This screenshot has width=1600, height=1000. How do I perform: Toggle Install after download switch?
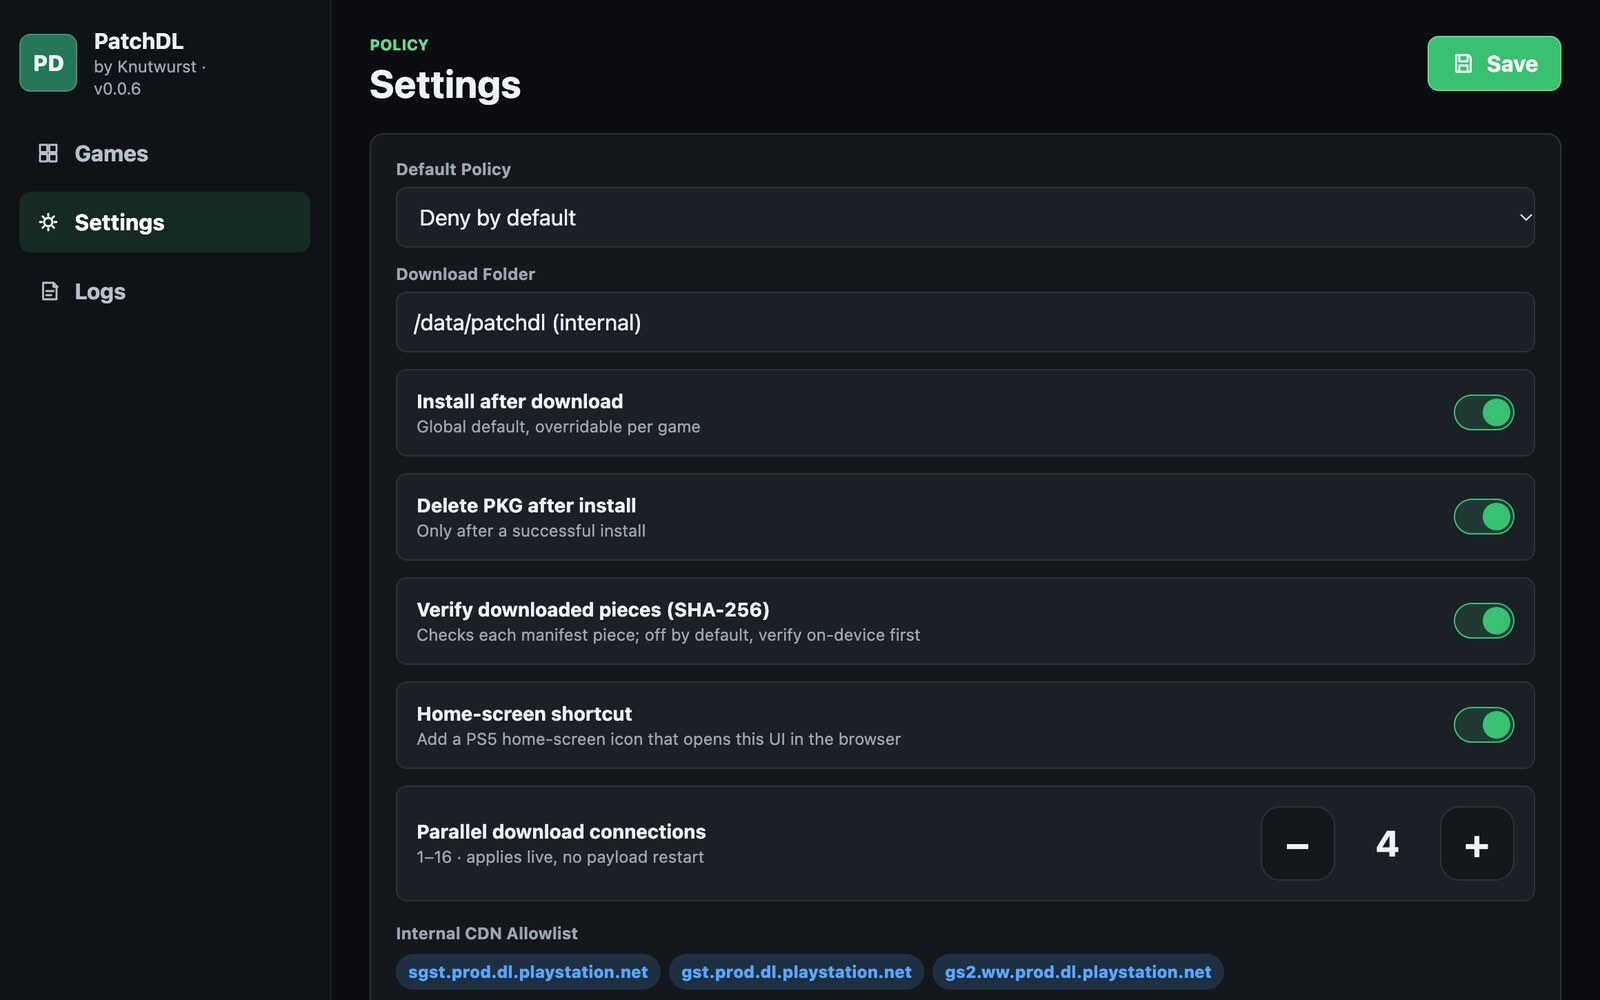[1483, 412]
